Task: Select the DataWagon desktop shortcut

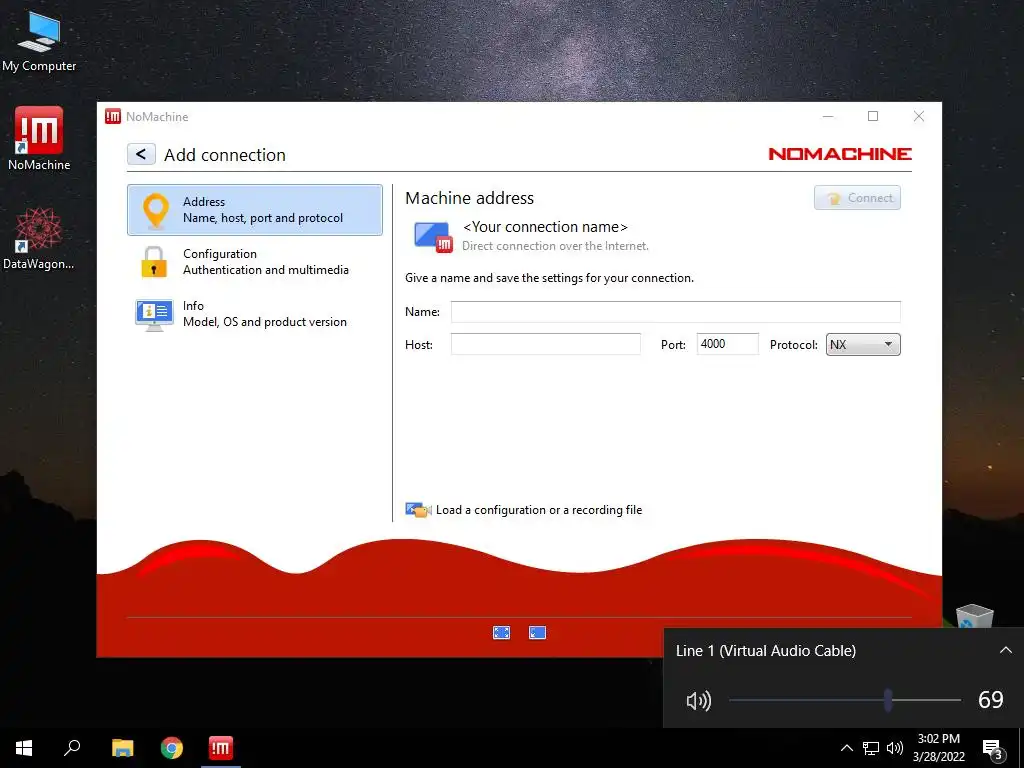Action: (x=39, y=238)
